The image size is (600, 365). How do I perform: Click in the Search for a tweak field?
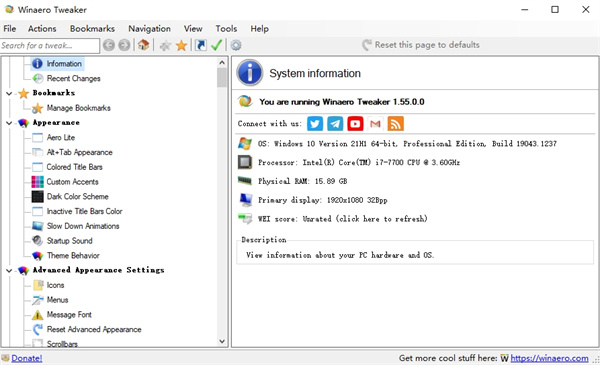click(50, 46)
